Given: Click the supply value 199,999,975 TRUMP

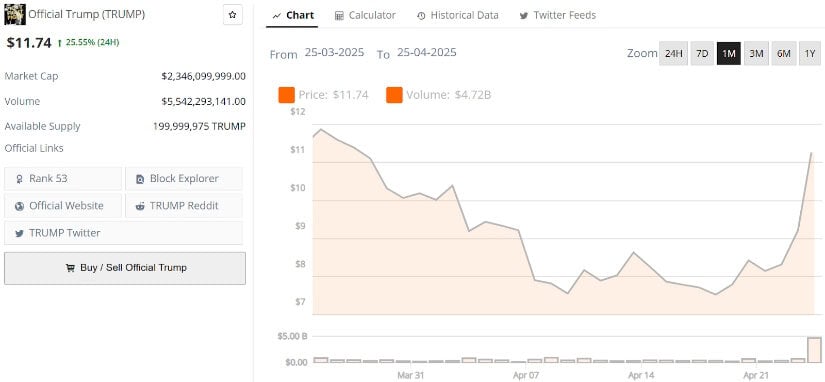Looking at the screenshot, I should [199, 127].
